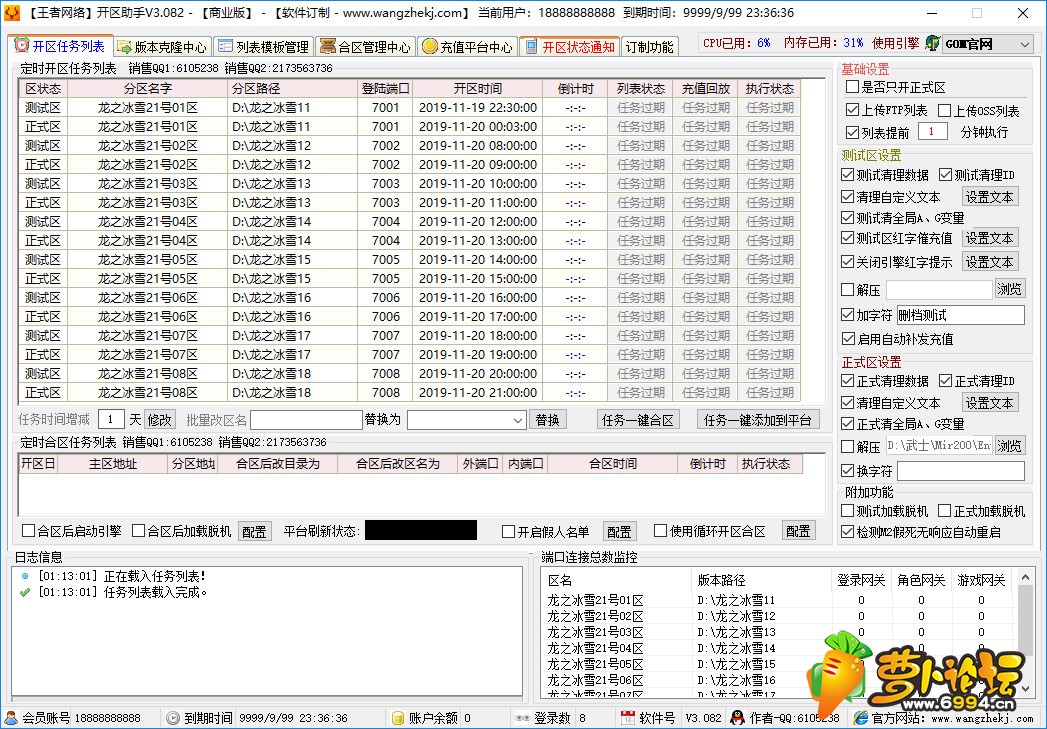Enable 使用循环开区合区 checkbox

661,531
